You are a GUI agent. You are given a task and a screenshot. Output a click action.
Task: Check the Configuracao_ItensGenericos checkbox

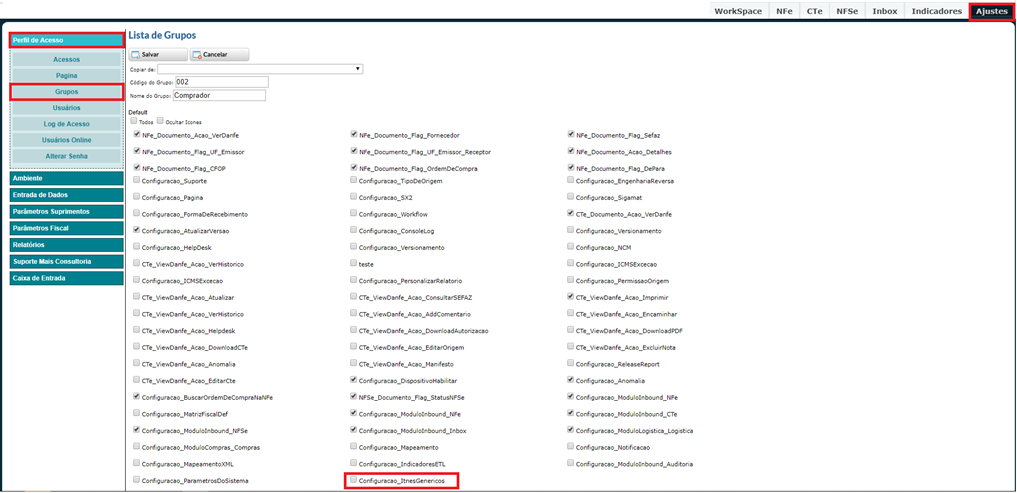(354, 480)
